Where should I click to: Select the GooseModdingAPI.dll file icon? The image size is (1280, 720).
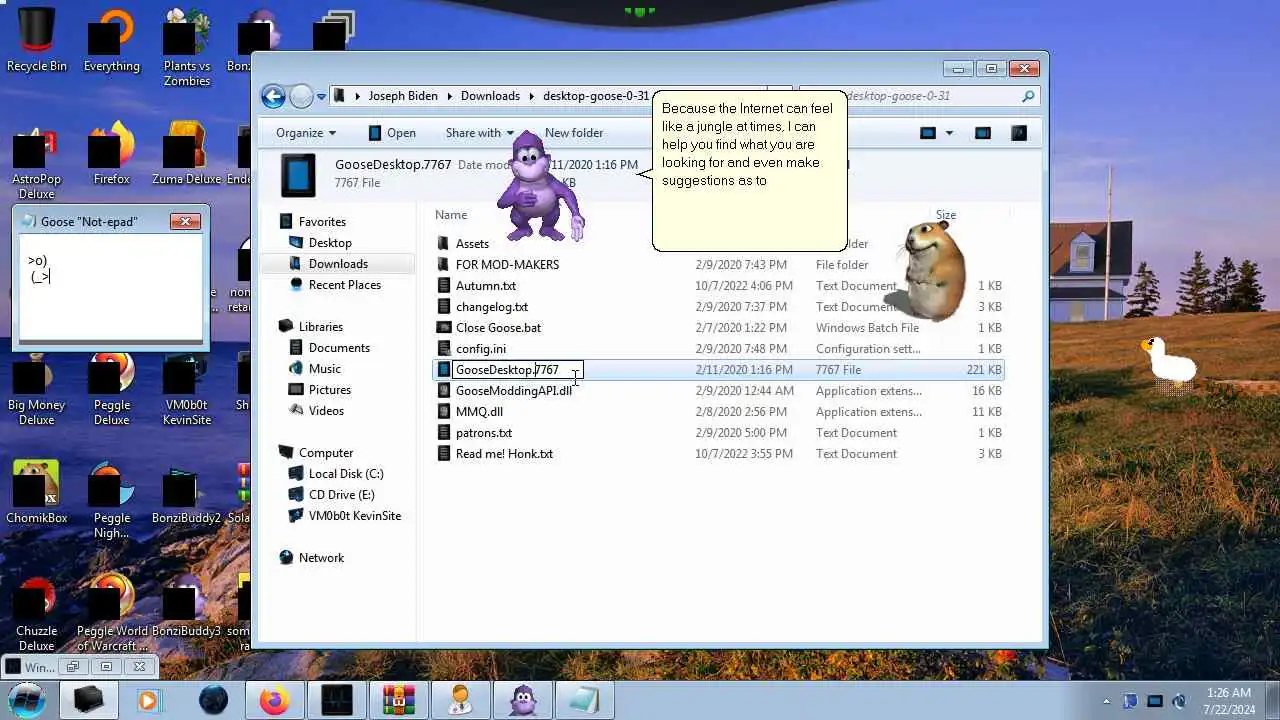click(444, 391)
